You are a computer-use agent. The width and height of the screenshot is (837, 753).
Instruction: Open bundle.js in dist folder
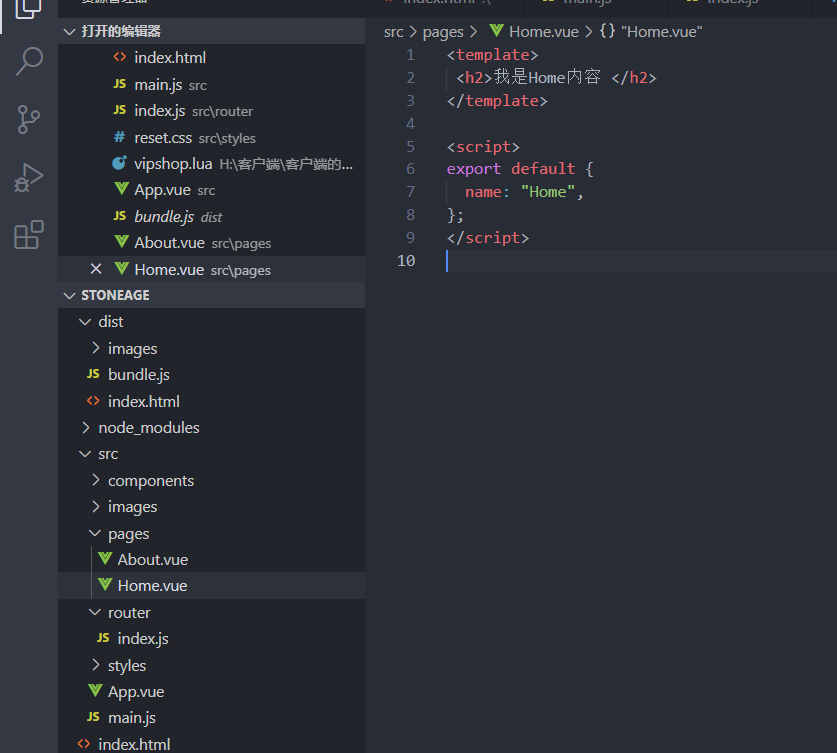coord(211,375)
